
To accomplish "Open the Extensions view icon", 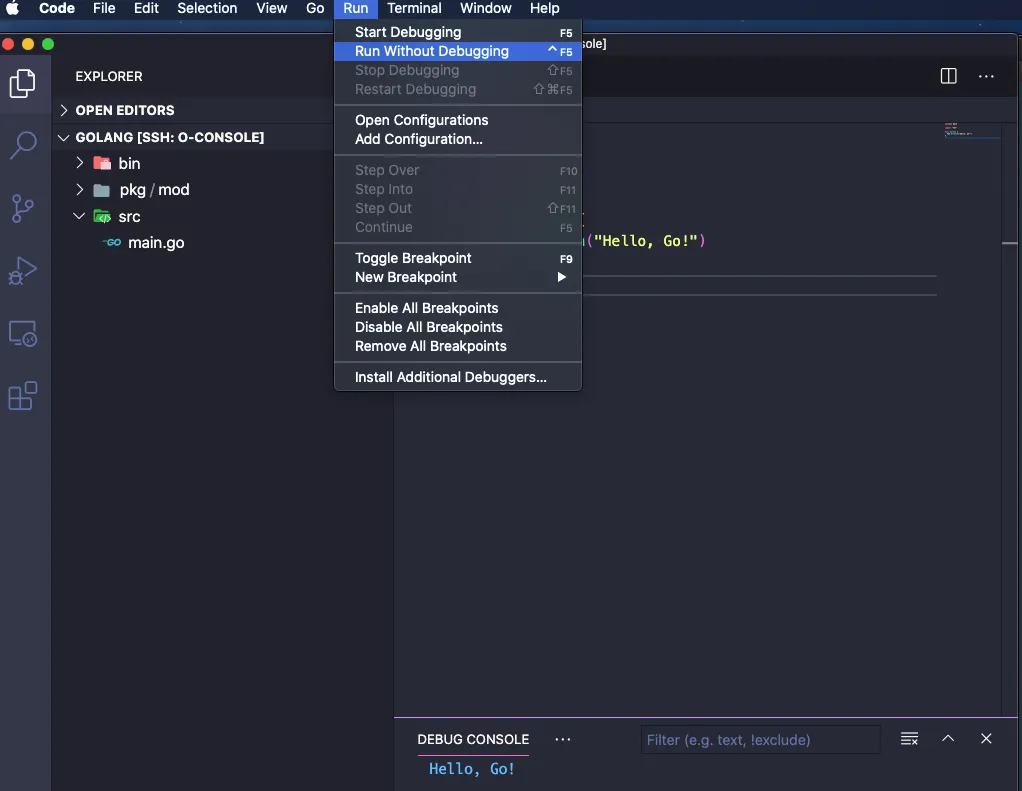I will (23, 396).
